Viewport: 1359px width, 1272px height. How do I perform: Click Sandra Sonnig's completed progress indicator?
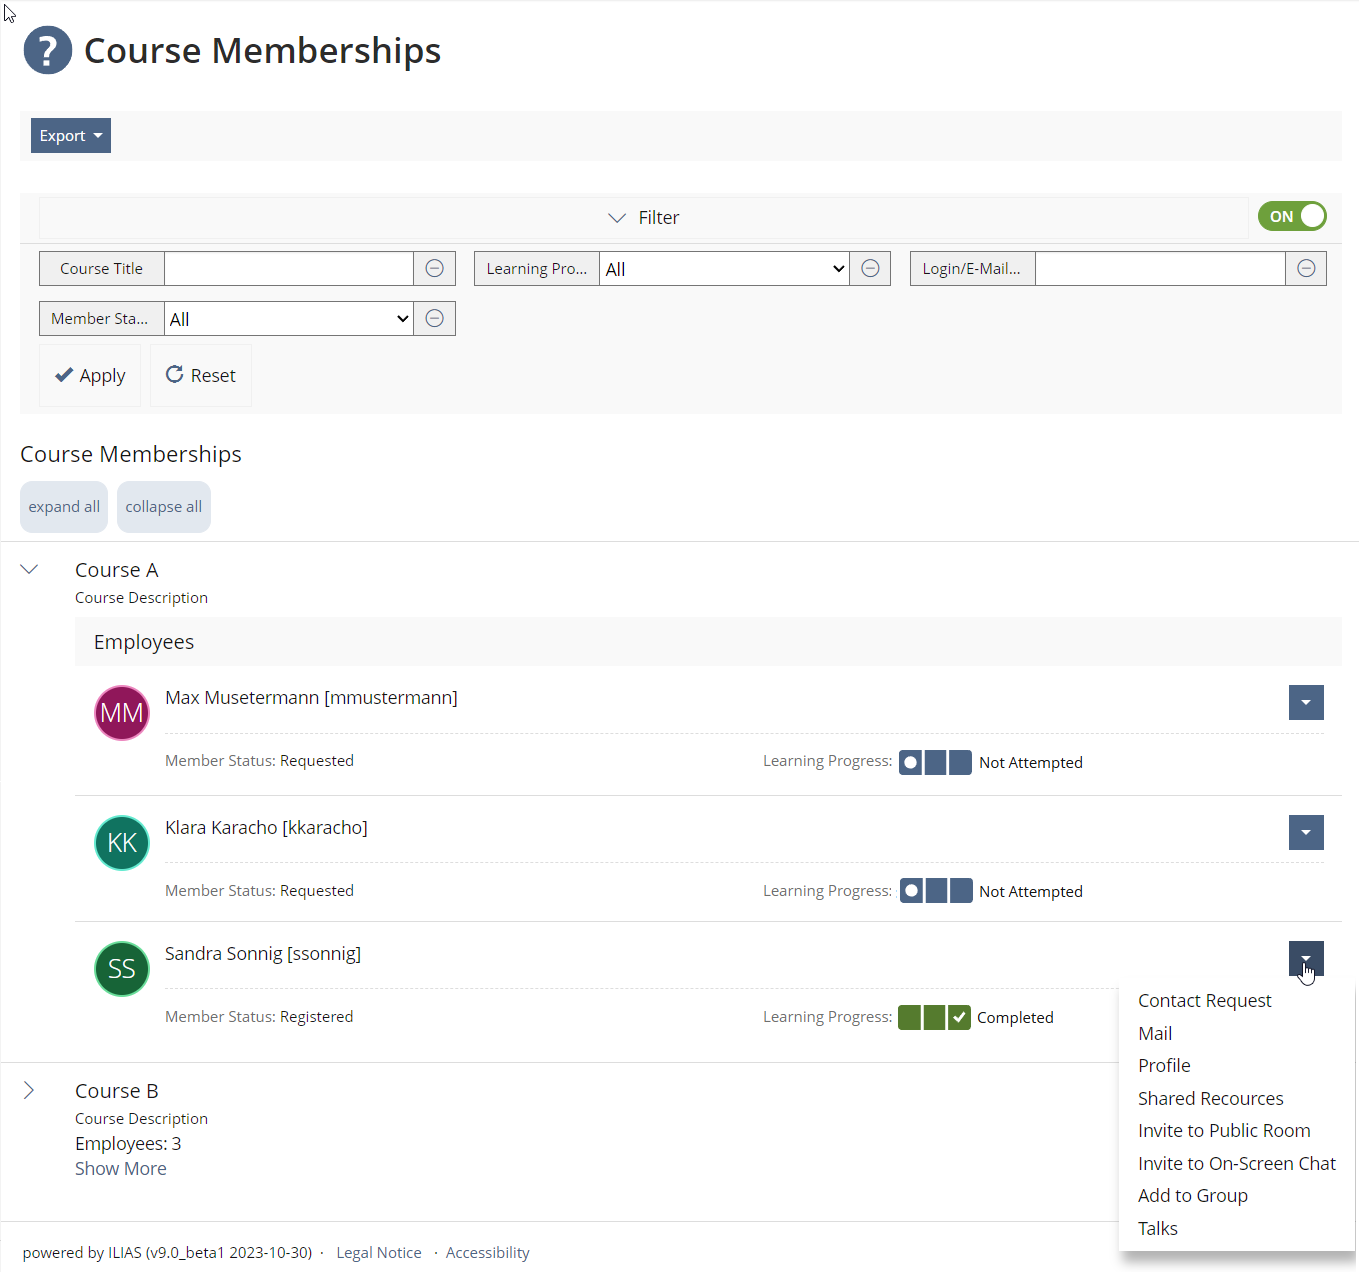(x=934, y=1018)
